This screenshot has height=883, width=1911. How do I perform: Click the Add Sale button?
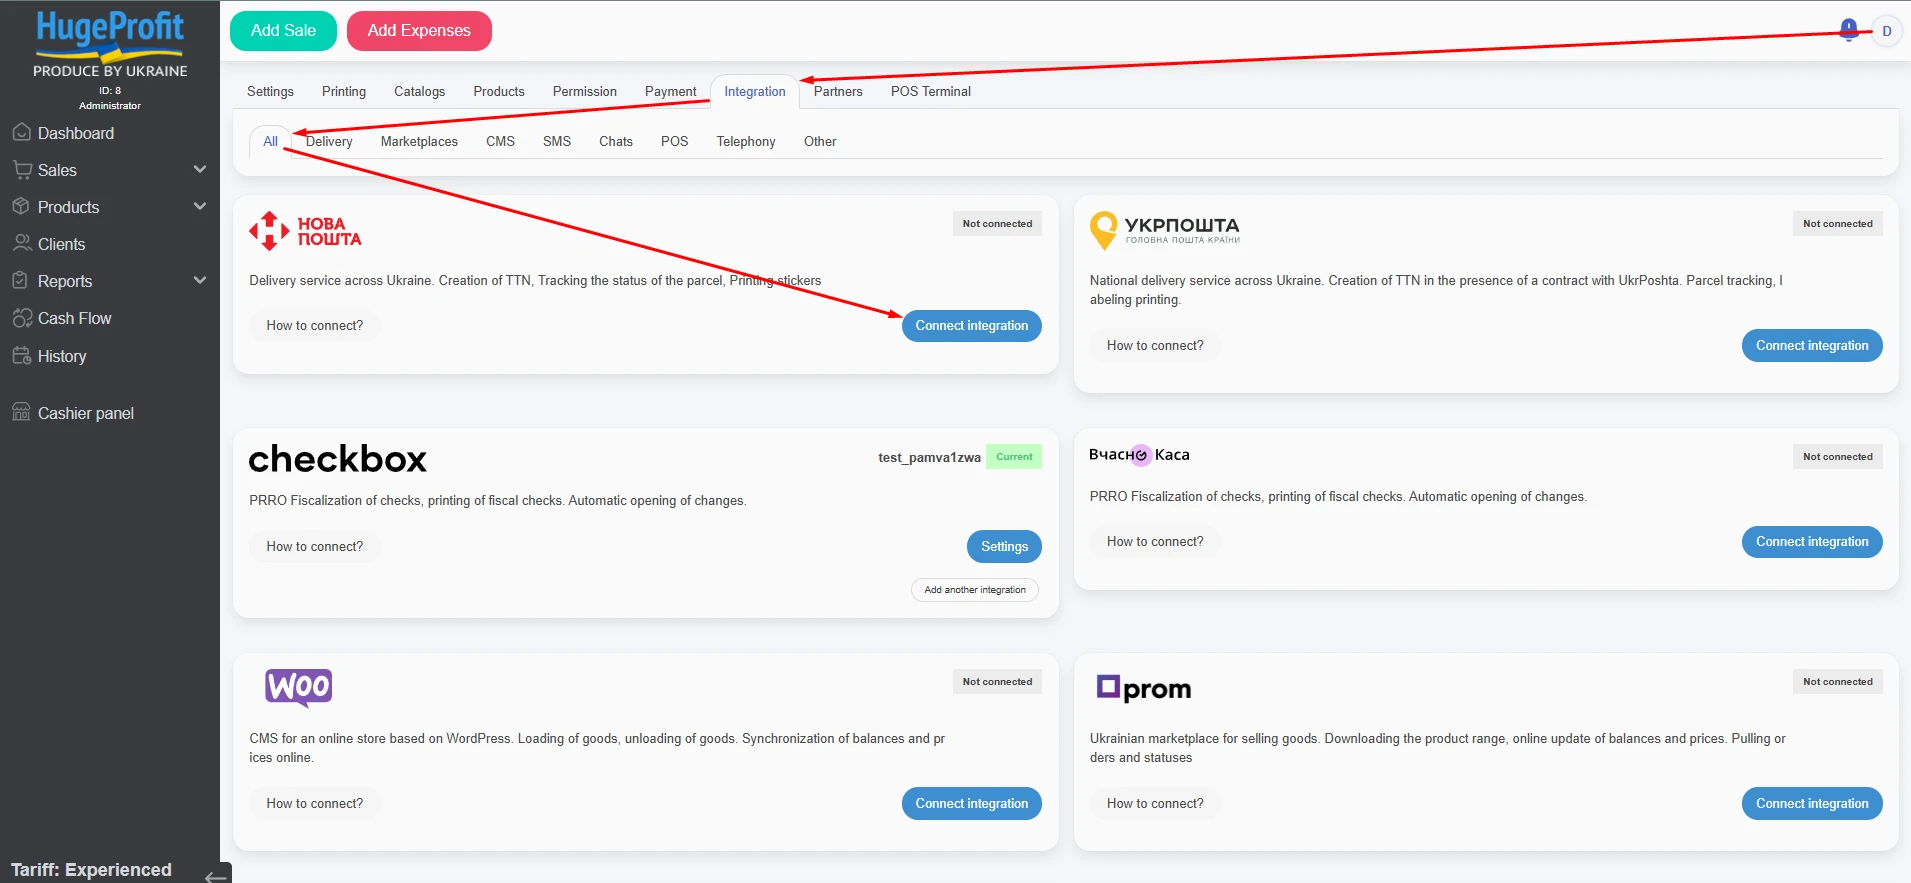283,31
